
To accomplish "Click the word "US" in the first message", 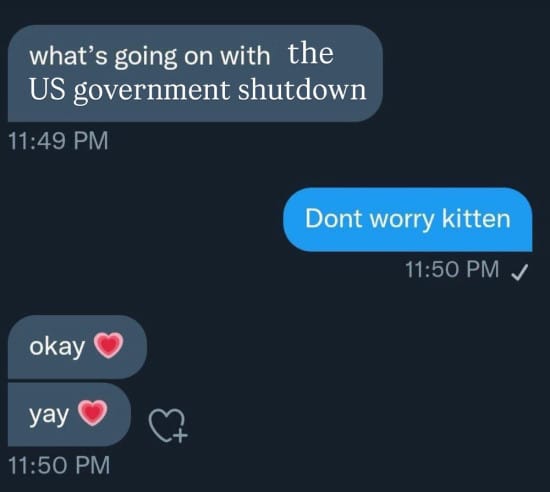I will [x=47, y=90].
